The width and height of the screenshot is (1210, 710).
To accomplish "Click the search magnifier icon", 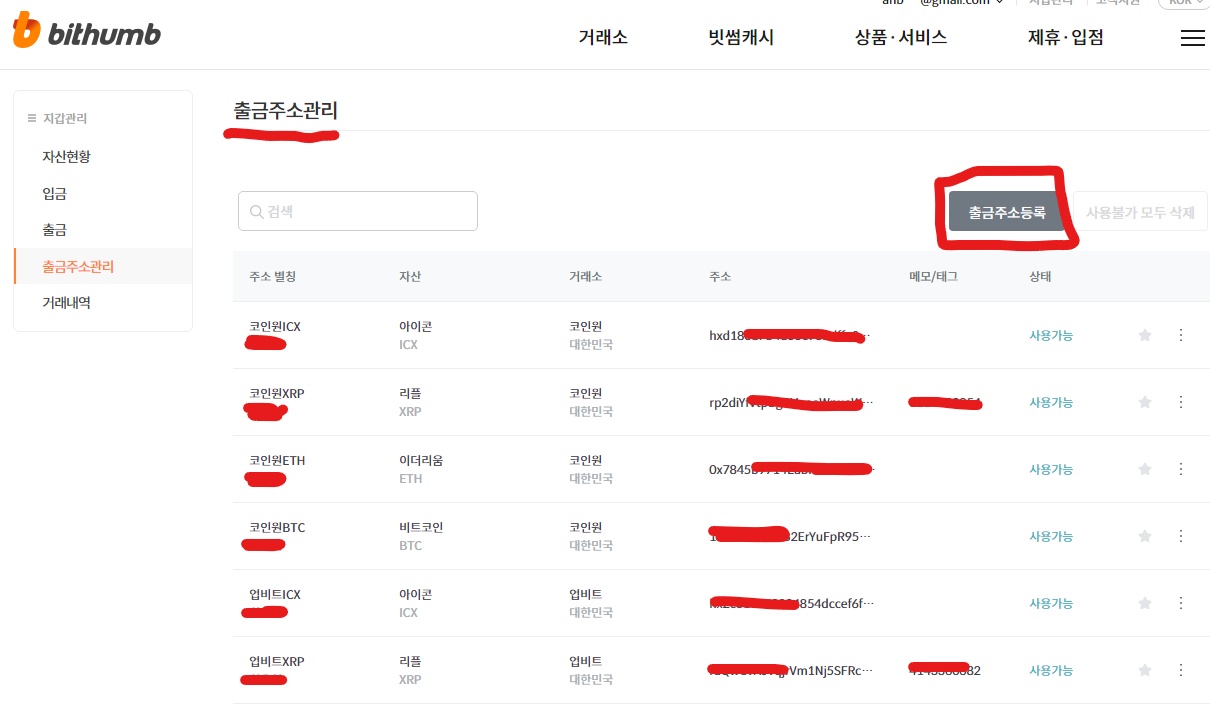I will (257, 211).
